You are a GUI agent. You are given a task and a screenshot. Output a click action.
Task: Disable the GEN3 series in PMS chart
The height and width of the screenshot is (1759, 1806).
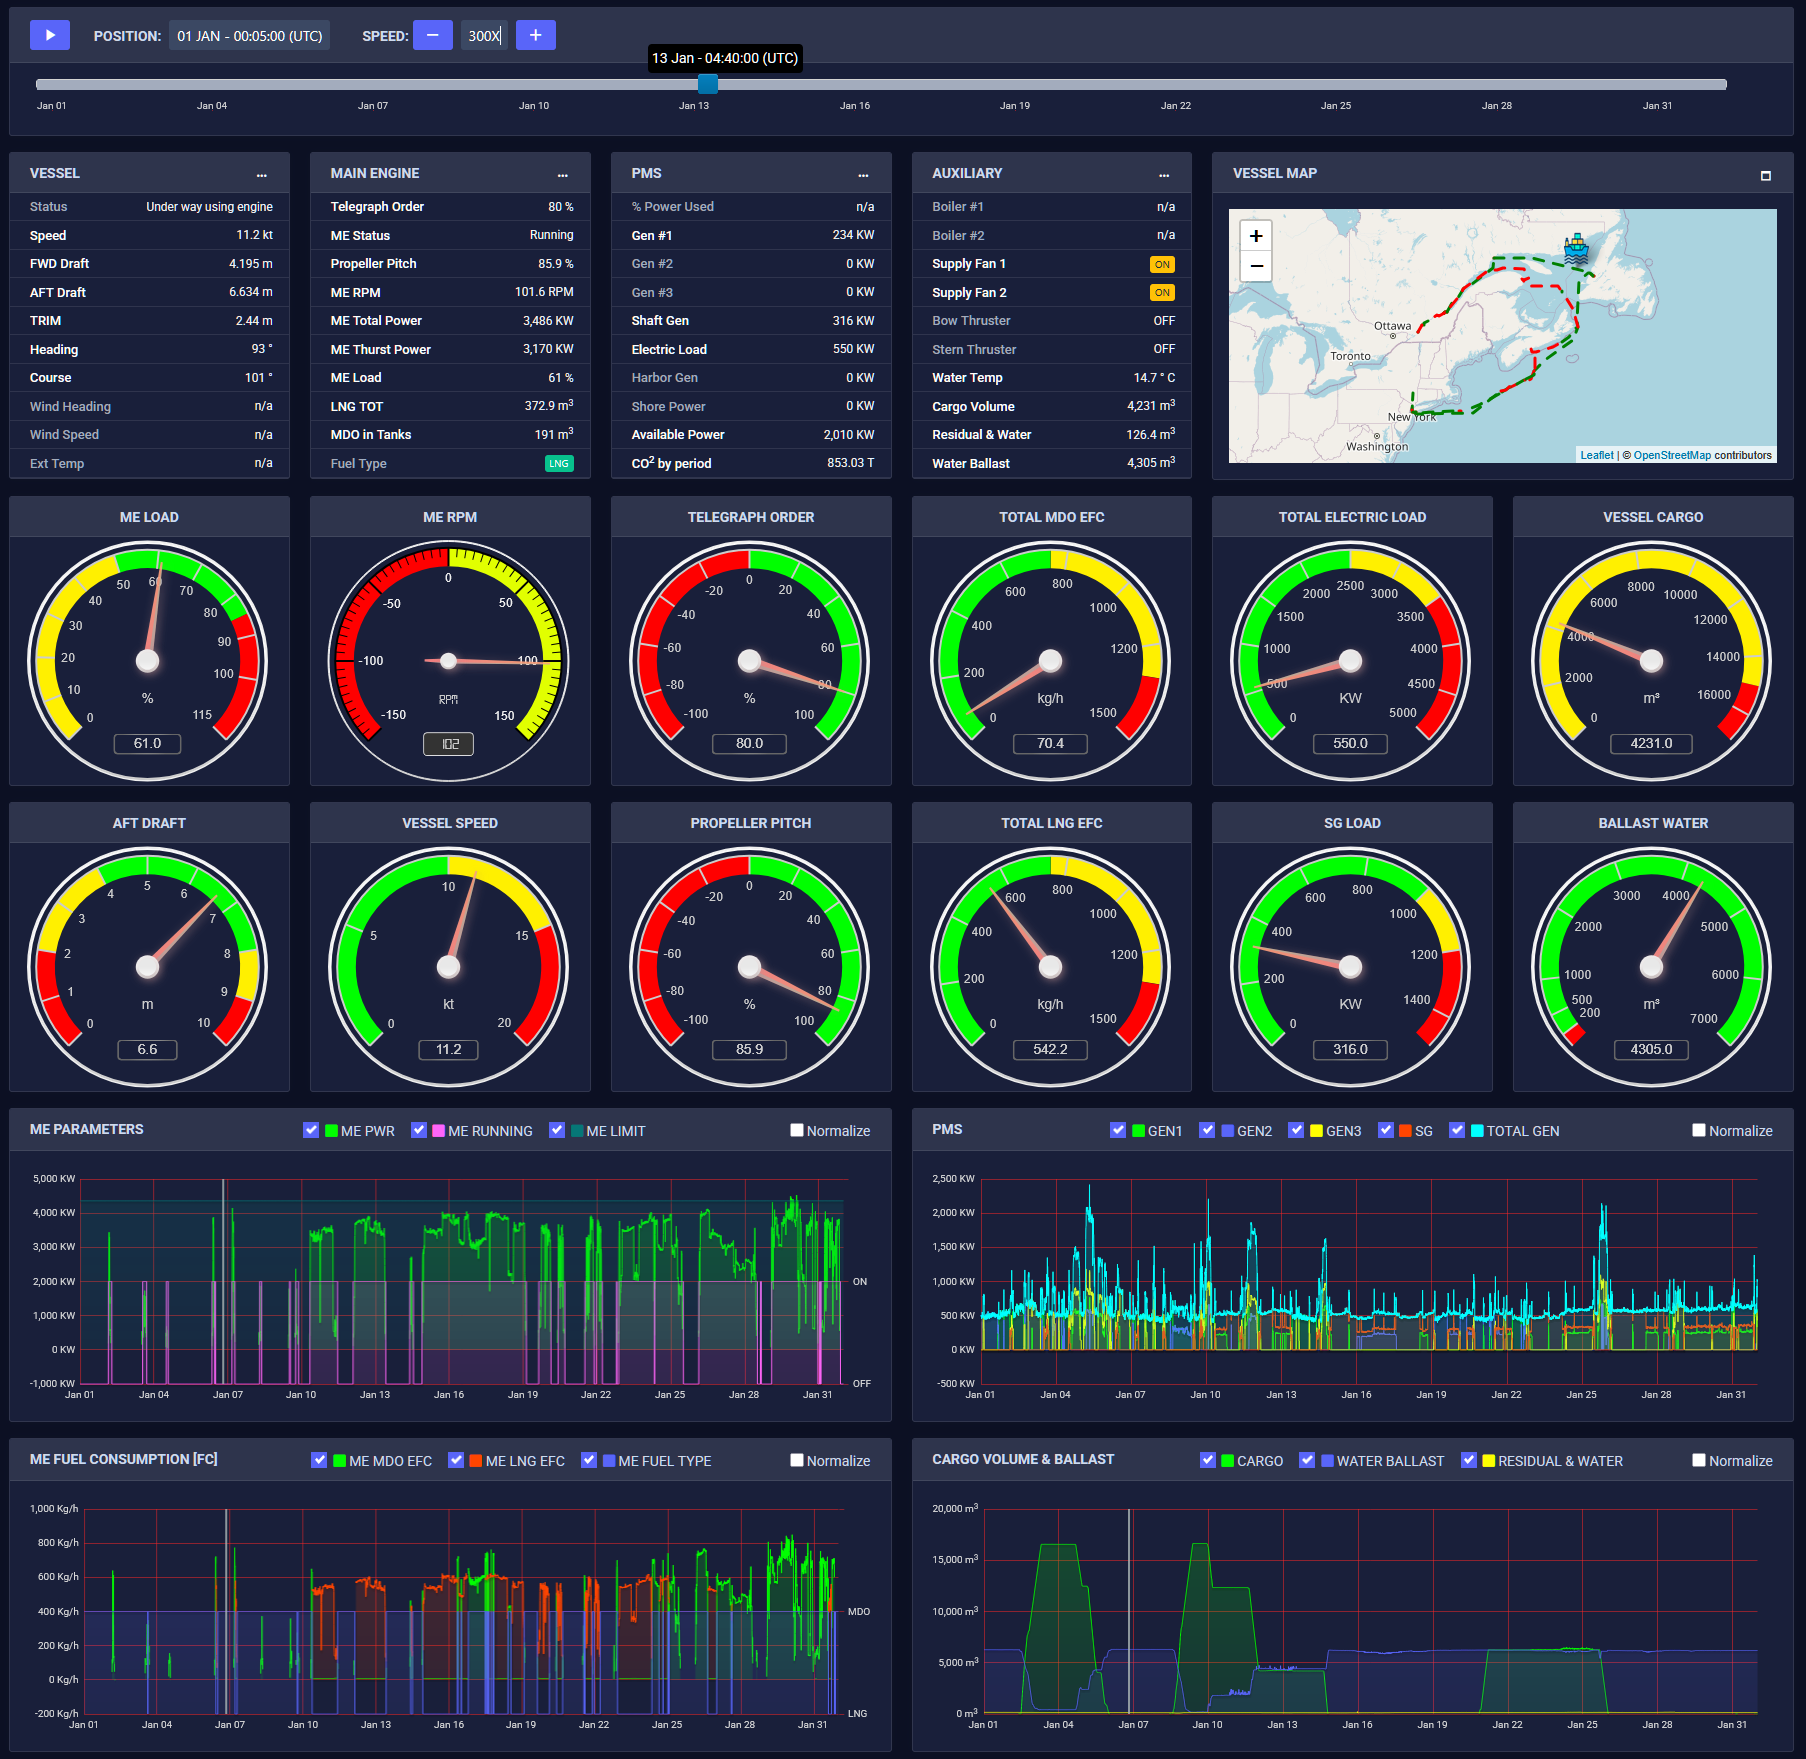click(1298, 1130)
